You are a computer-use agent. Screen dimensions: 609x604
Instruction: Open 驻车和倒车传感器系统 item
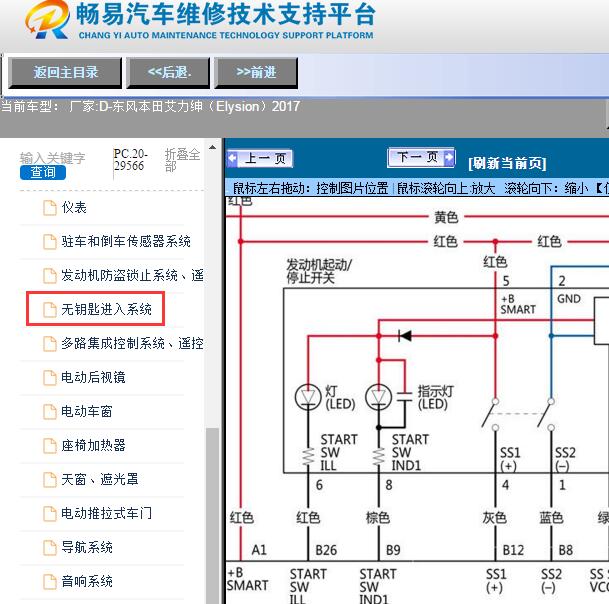click(x=126, y=242)
